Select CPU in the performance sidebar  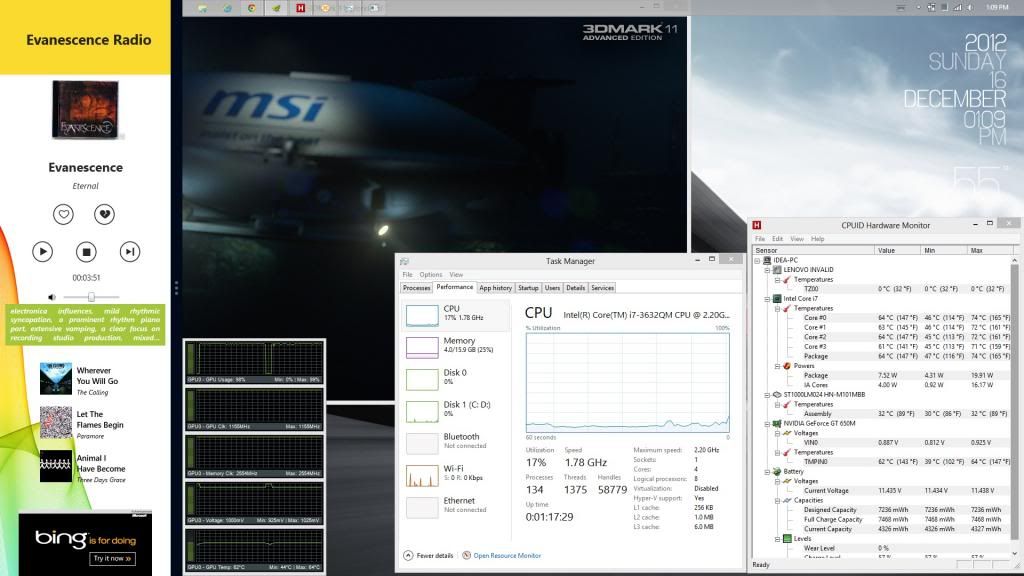pyautogui.click(x=456, y=315)
